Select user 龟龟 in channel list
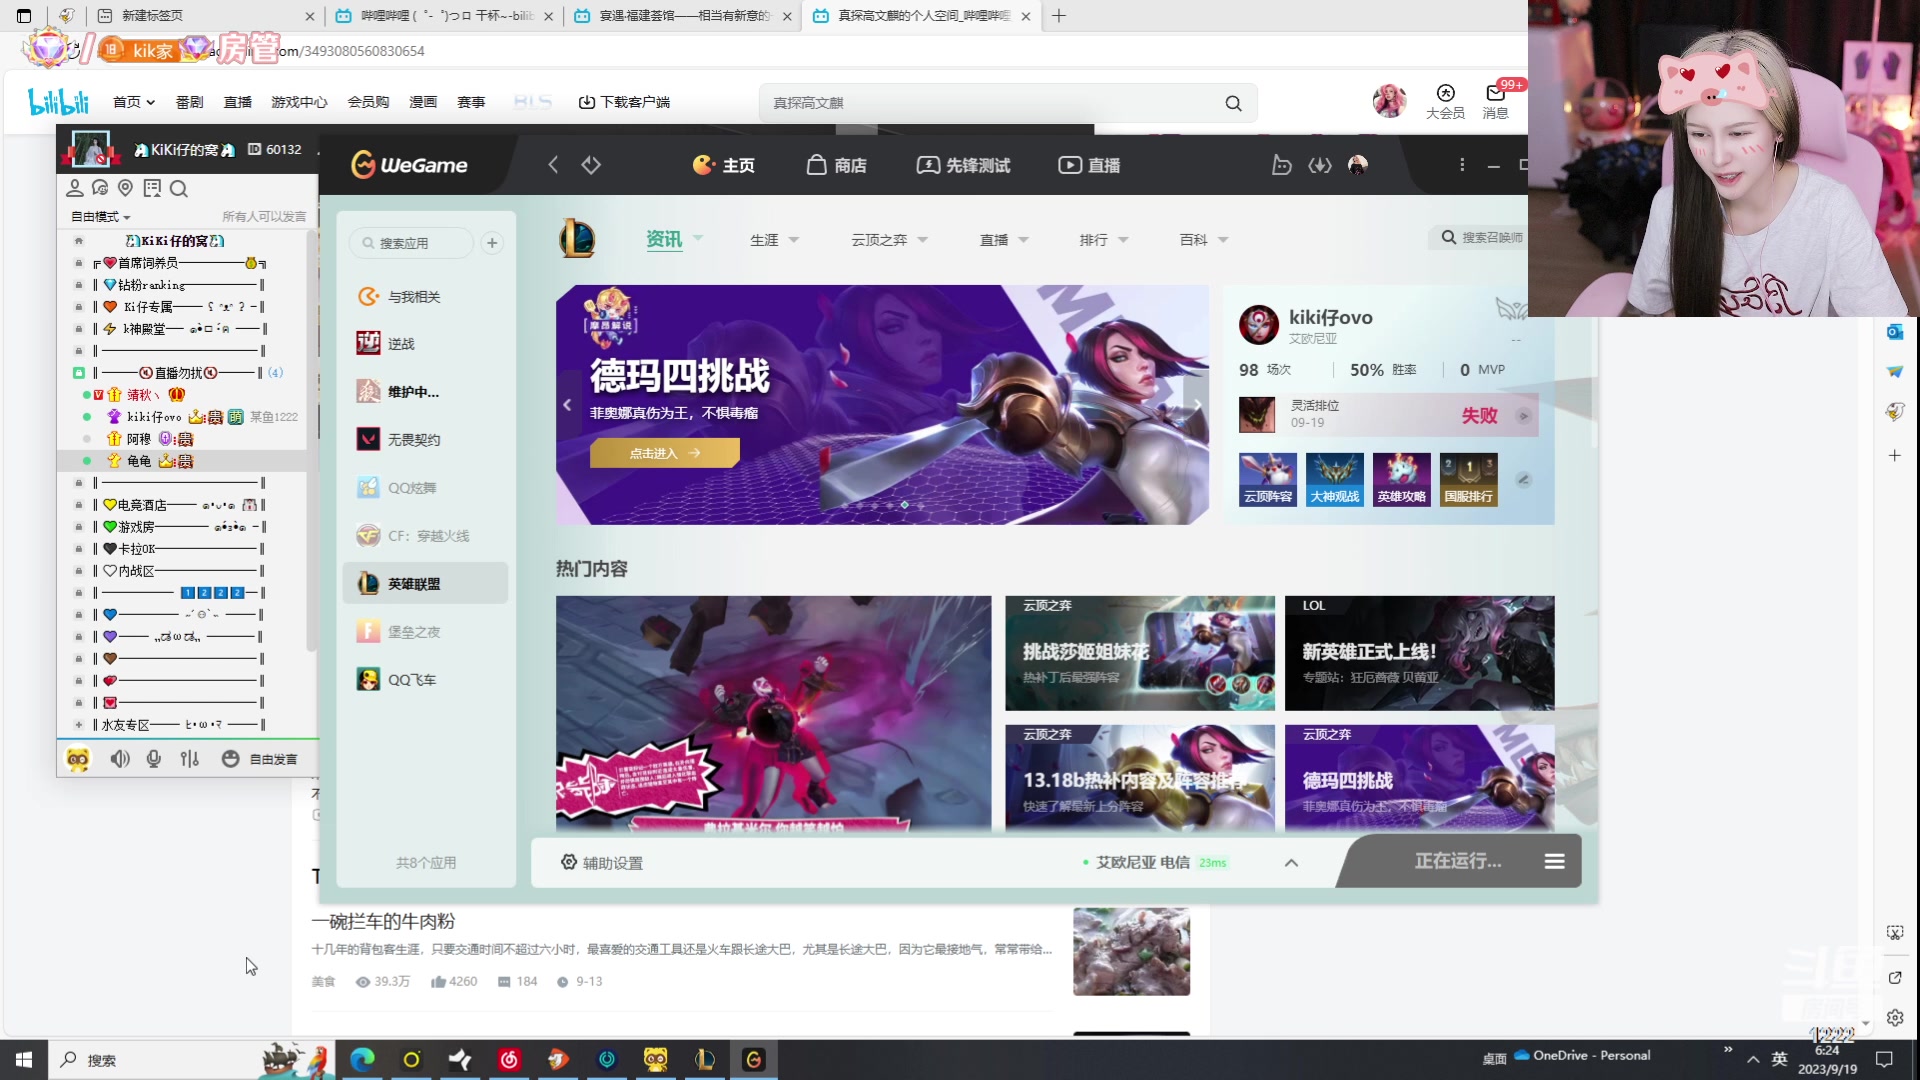The width and height of the screenshot is (1920, 1080). pyautogui.click(x=139, y=461)
